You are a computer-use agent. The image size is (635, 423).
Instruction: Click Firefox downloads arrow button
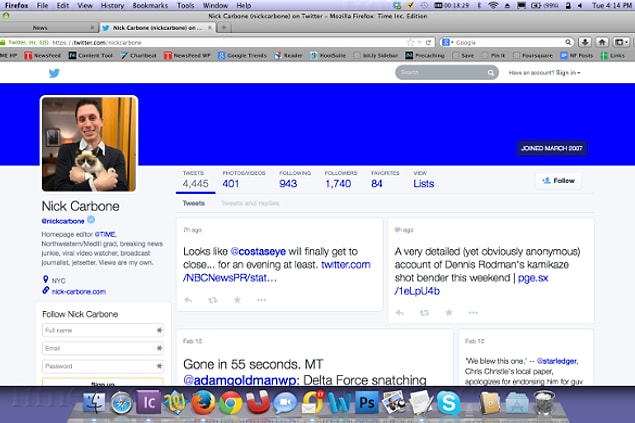(x=585, y=42)
